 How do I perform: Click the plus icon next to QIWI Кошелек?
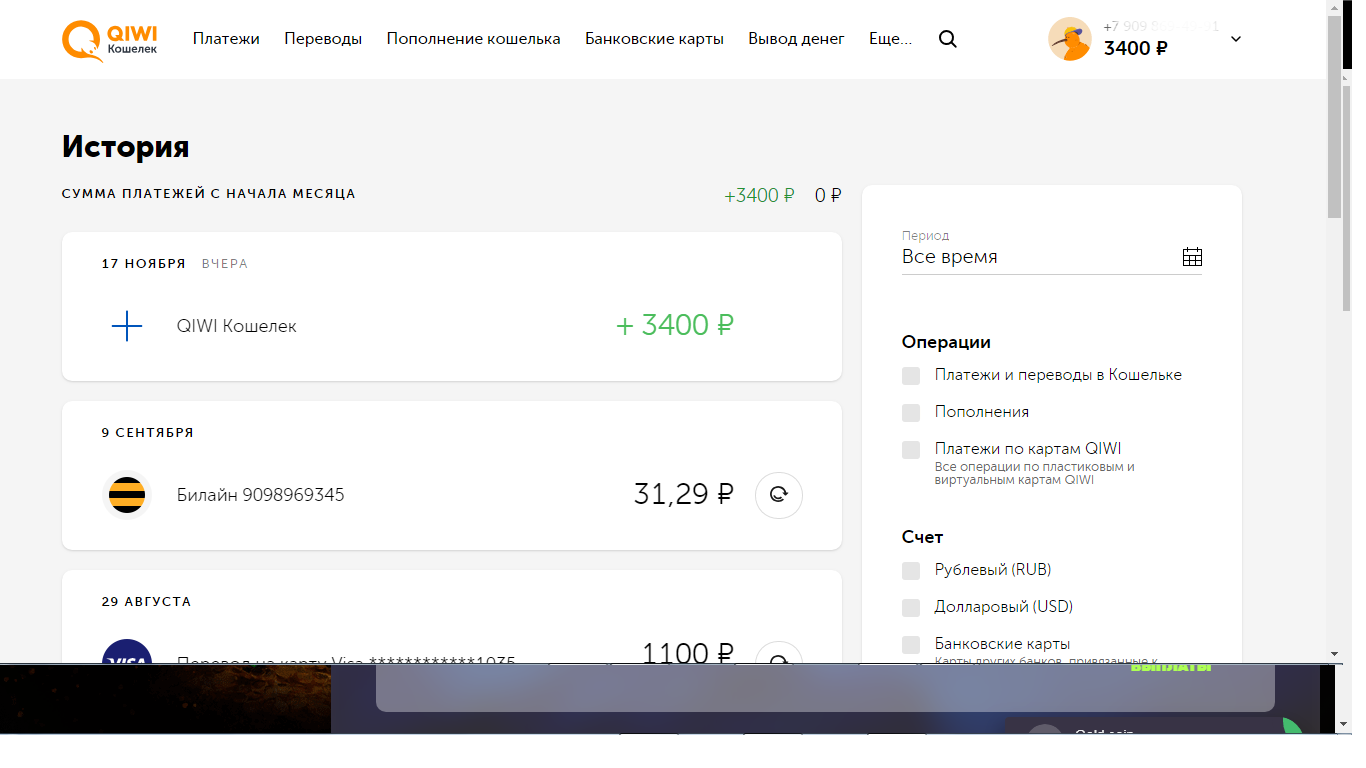coord(127,325)
